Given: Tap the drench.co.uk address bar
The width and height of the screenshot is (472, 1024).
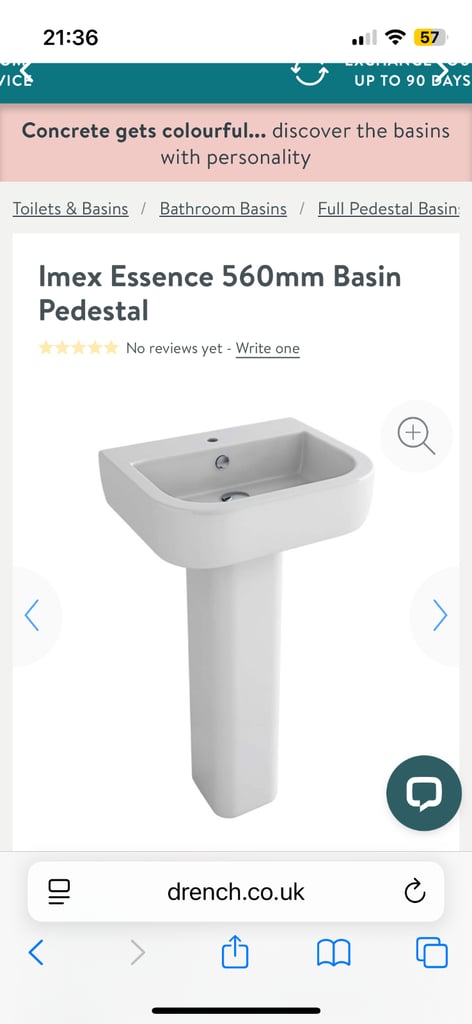Looking at the screenshot, I should tap(236, 891).
